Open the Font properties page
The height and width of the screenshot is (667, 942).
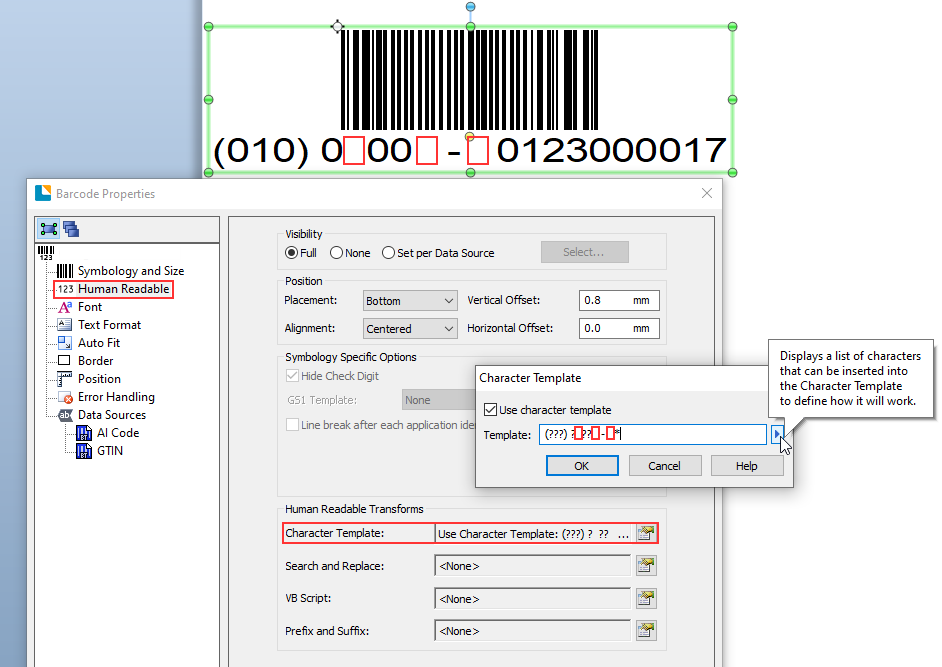[90, 307]
